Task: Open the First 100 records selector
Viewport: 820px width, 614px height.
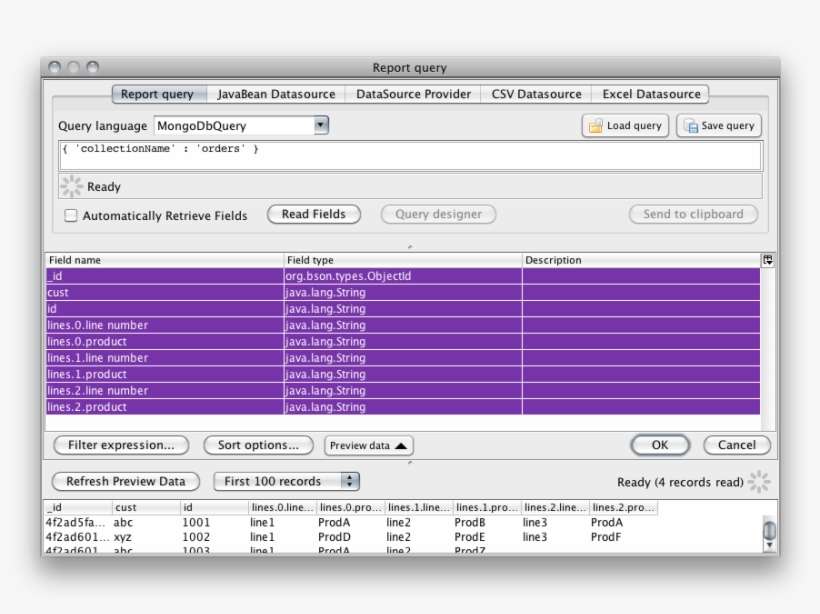Action: 348,480
